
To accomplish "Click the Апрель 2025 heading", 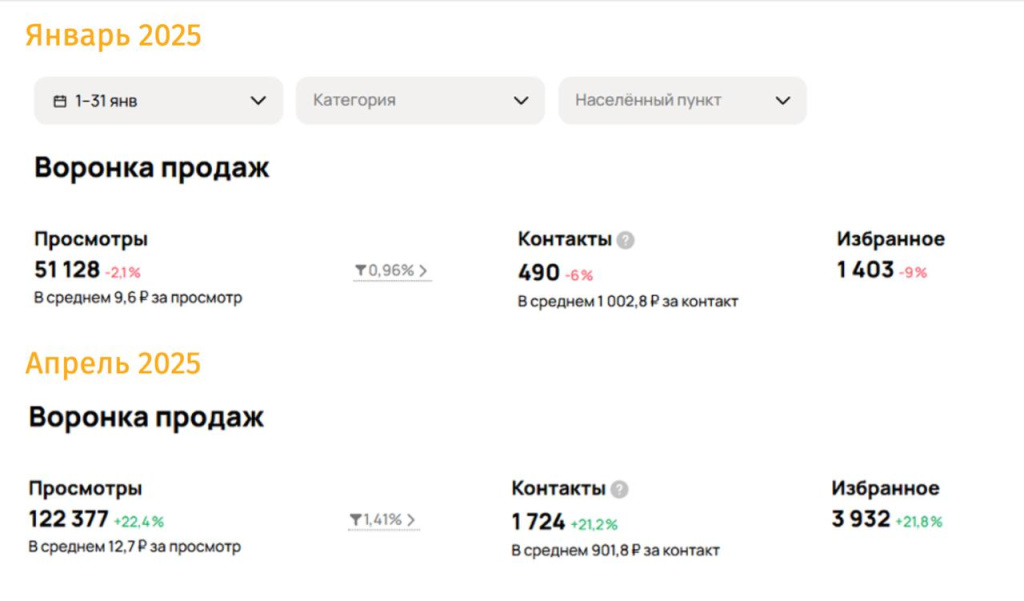I will pyautogui.click(x=113, y=364).
